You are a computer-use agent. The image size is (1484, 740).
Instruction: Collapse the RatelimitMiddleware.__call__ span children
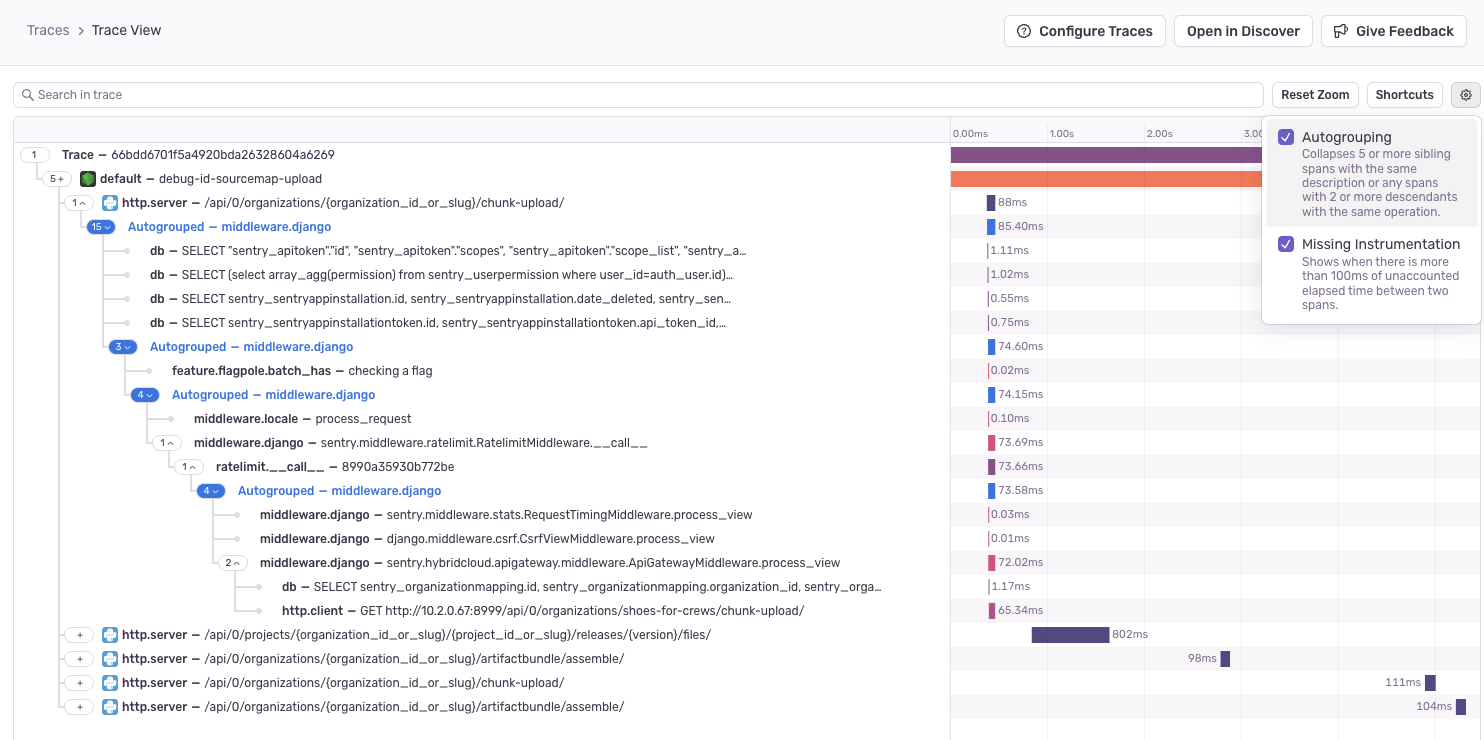coord(166,443)
